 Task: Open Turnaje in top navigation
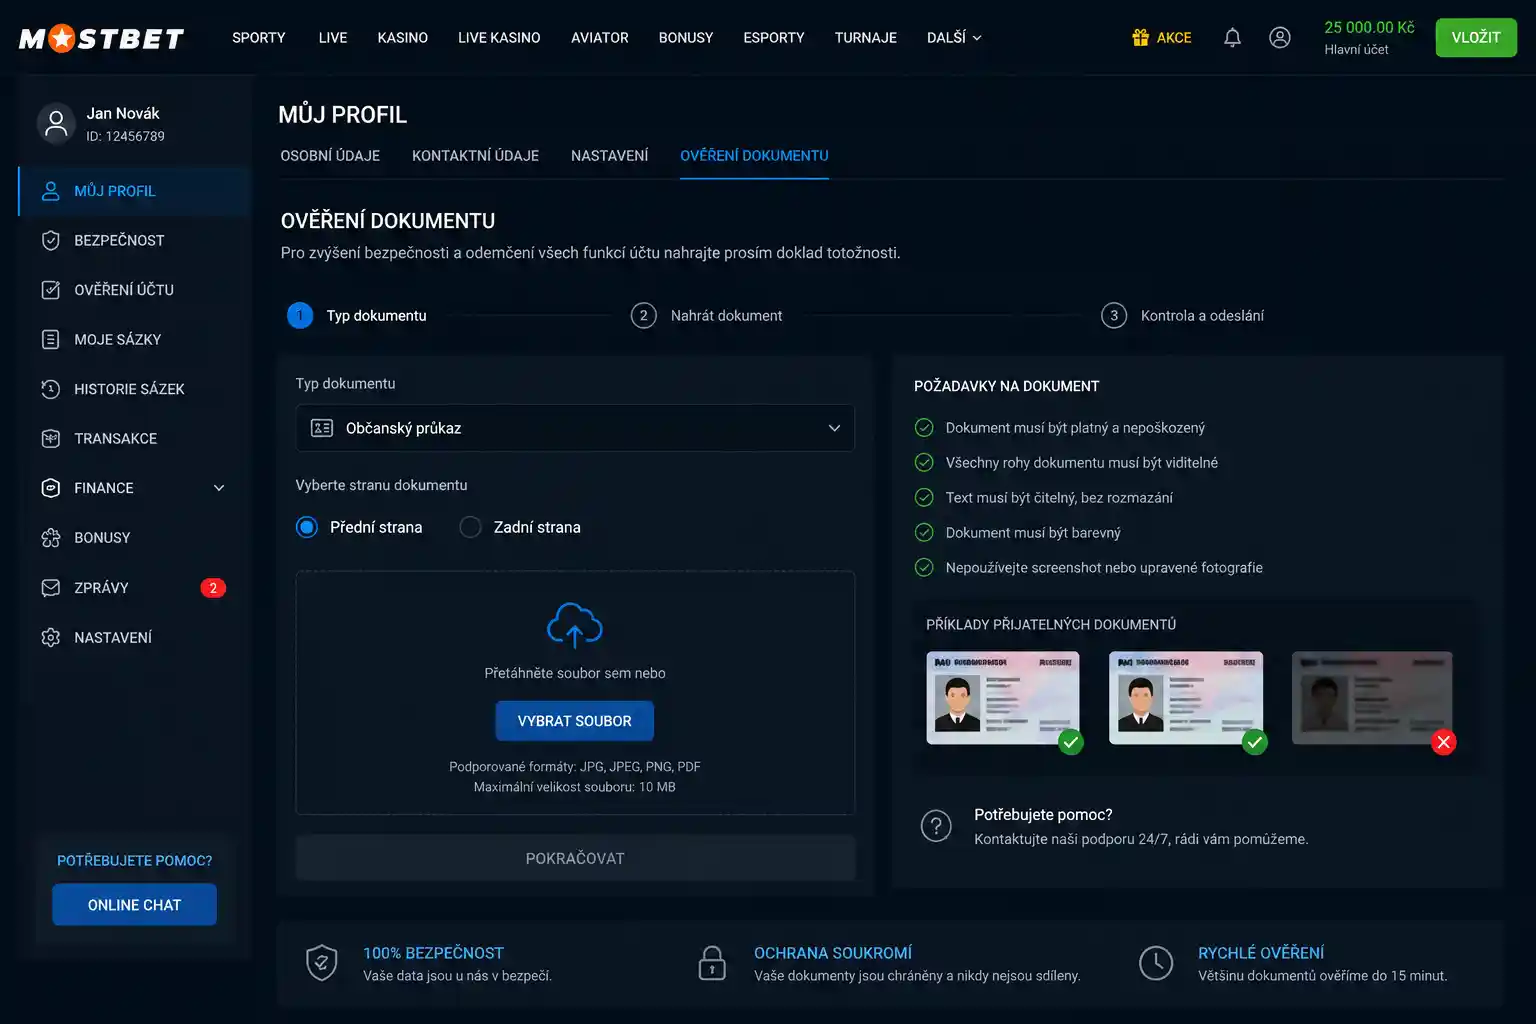(866, 38)
